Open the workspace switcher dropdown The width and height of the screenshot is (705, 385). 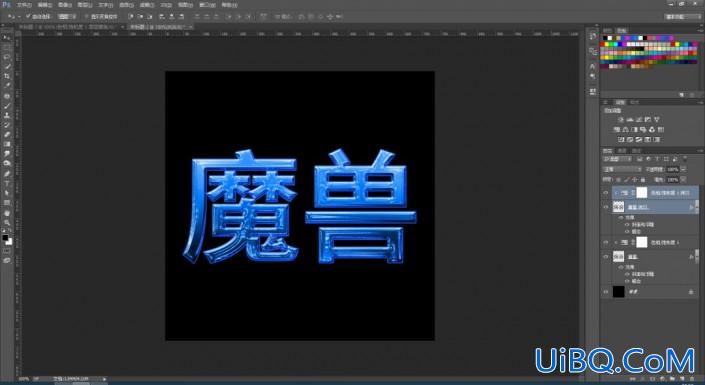tap(682, 16)
